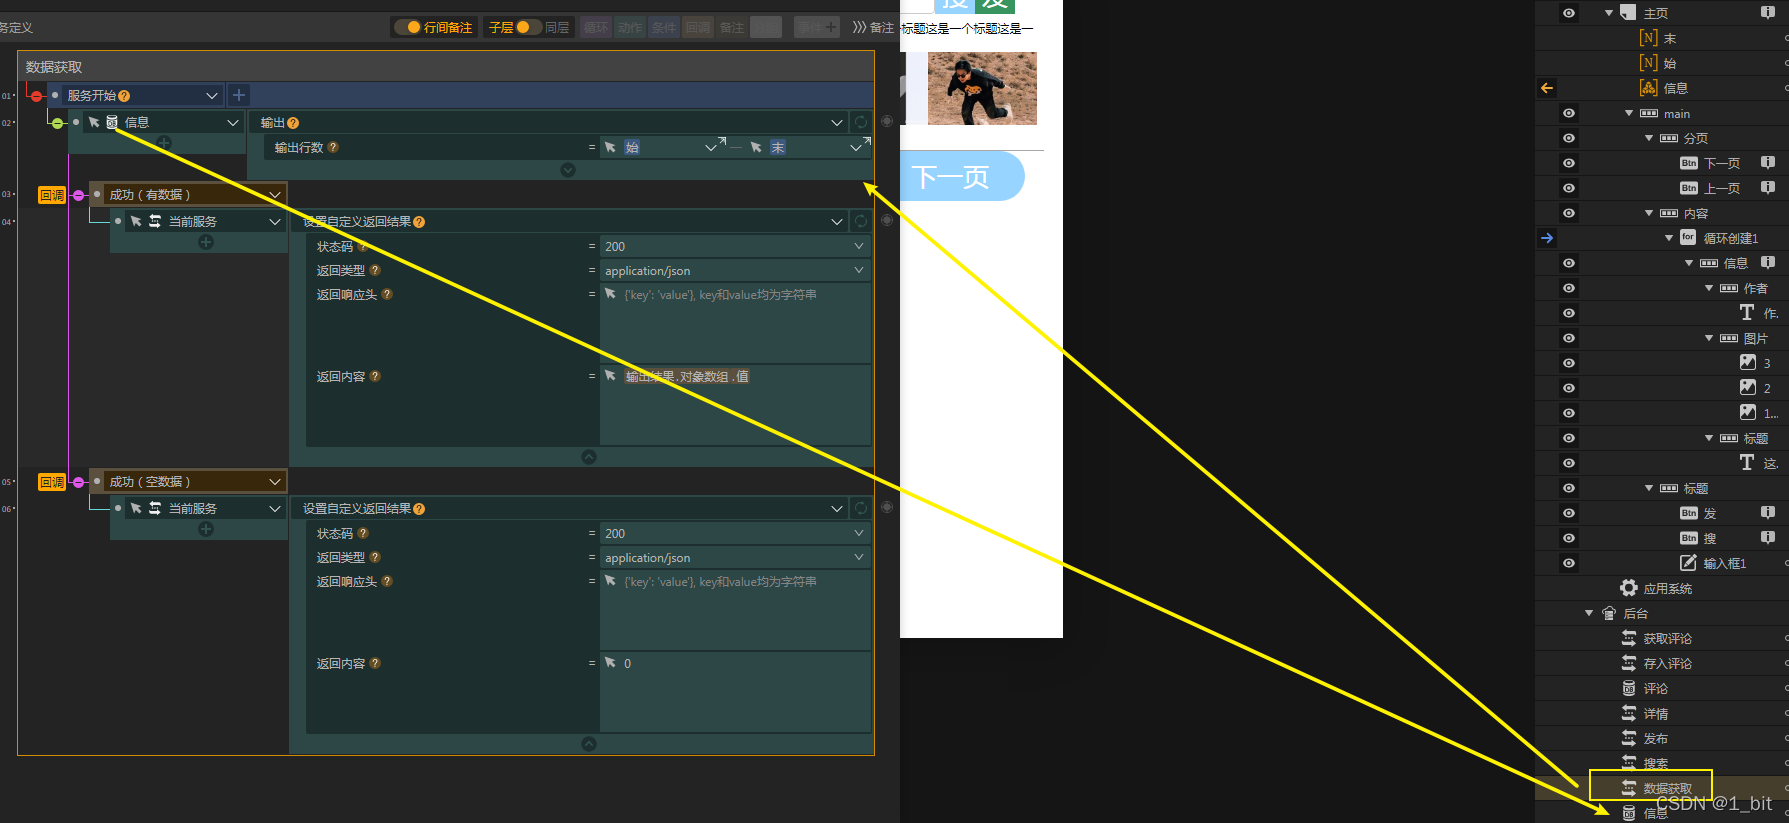
Task: Toggle visibility of 主页 layer
Action: (1569, 13)
